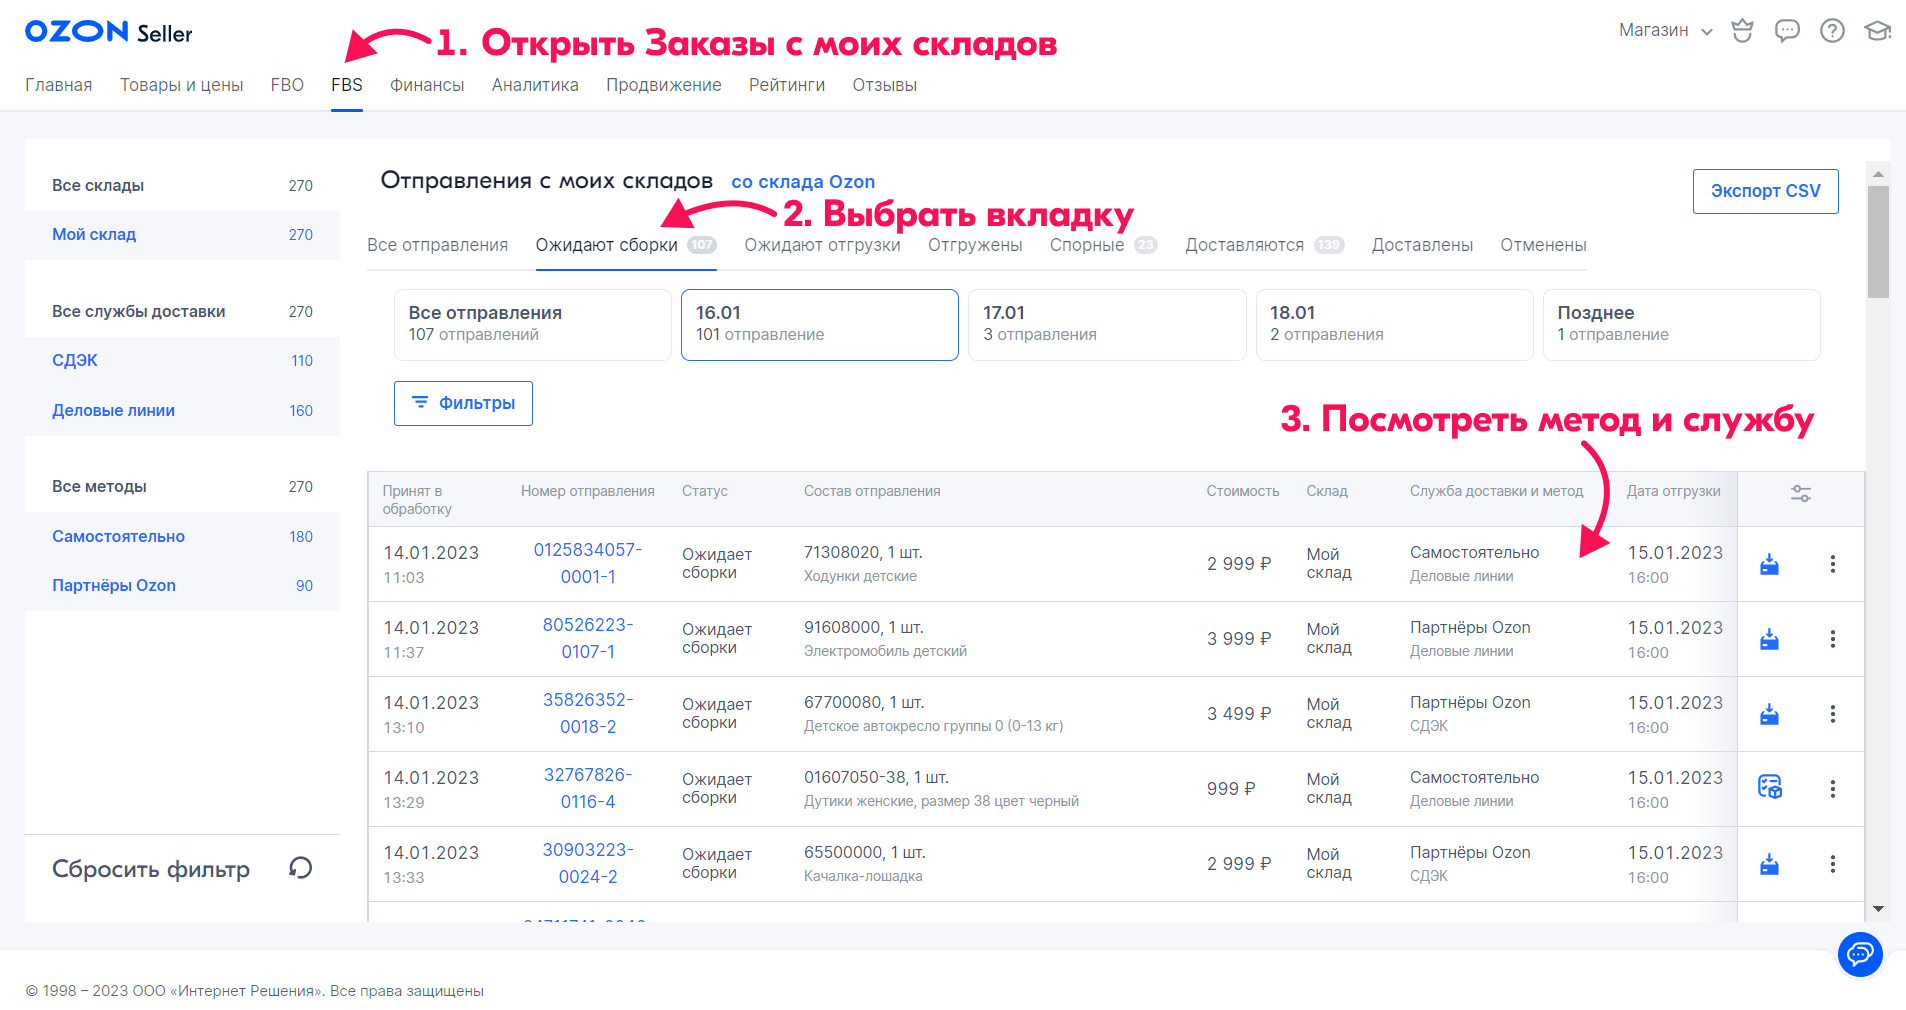Open more options for order 35826352-0018-2

[x=1832, y=714]
